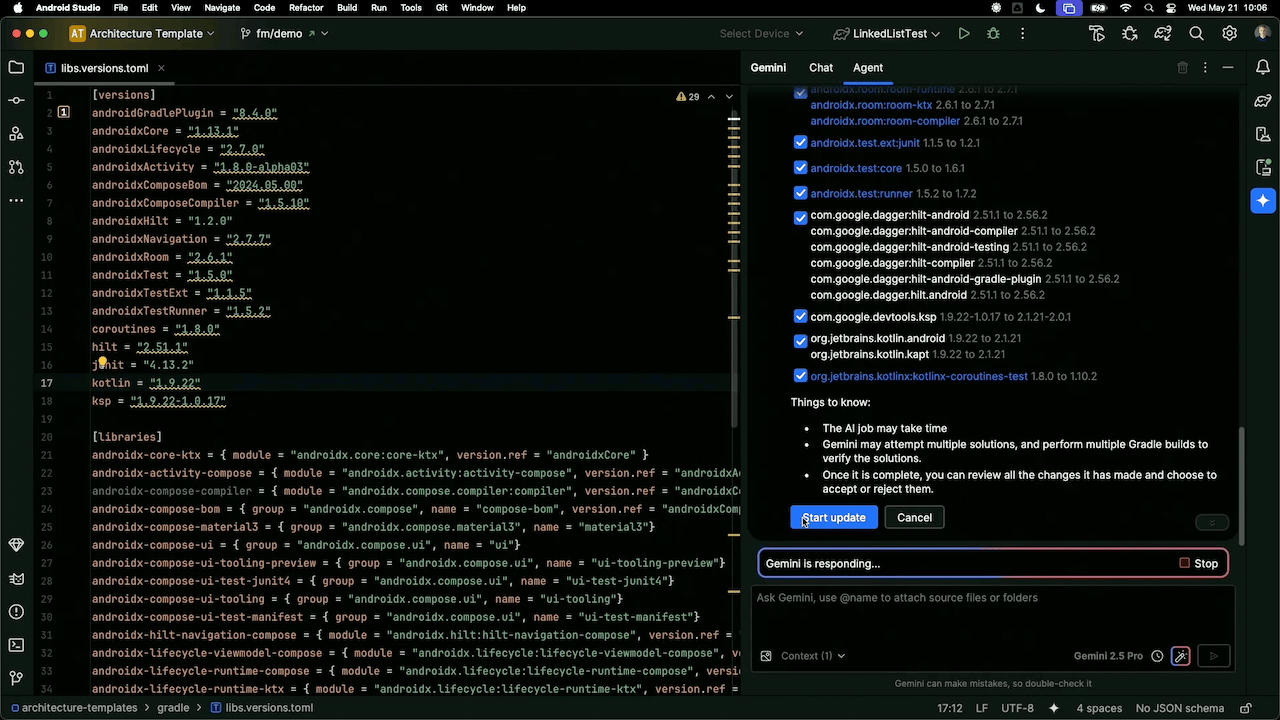Image resolution: width=1280 pixels, height=720 pixels.
Task: Open the Commit tool window icon
Action: coord(16,101)
